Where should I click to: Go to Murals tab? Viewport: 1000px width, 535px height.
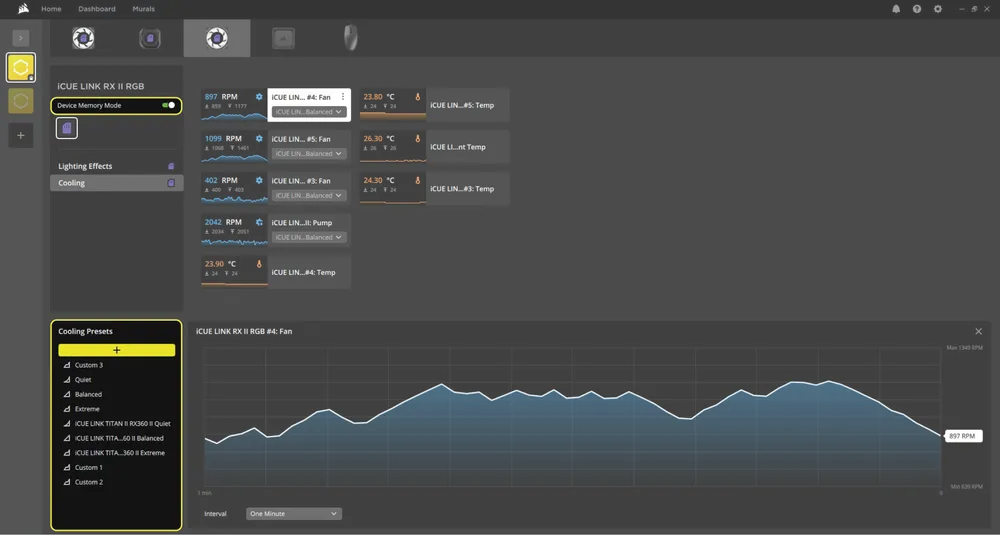click(x=143, y=9)
